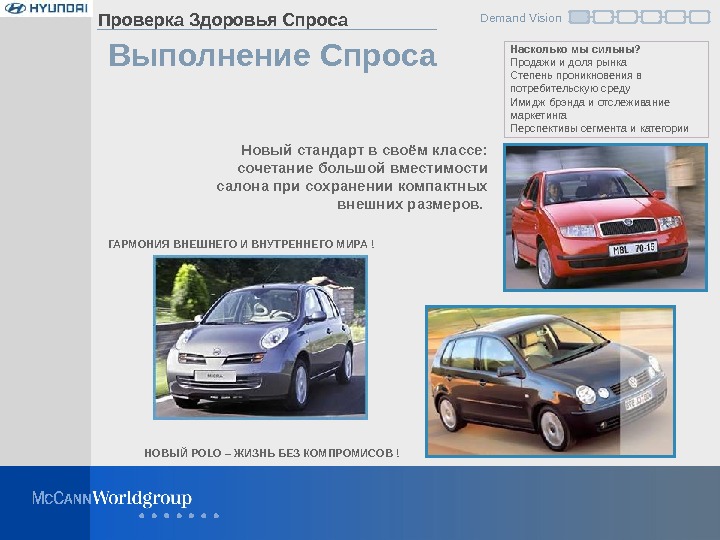Click the Hyundai logo in the corner

45,8
